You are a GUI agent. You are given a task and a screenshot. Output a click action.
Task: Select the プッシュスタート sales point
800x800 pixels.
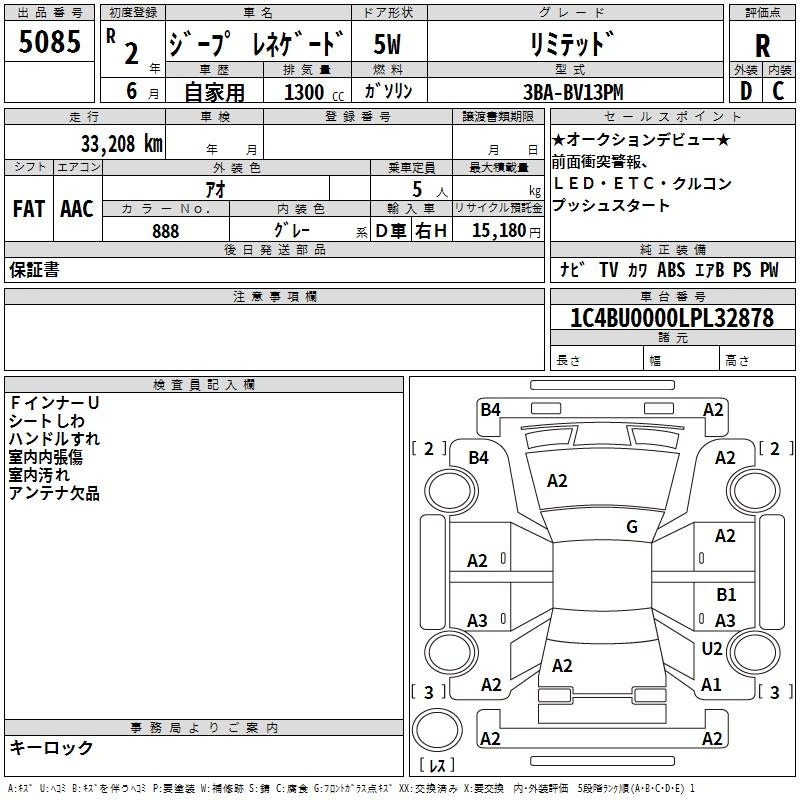tap(611, 205)
